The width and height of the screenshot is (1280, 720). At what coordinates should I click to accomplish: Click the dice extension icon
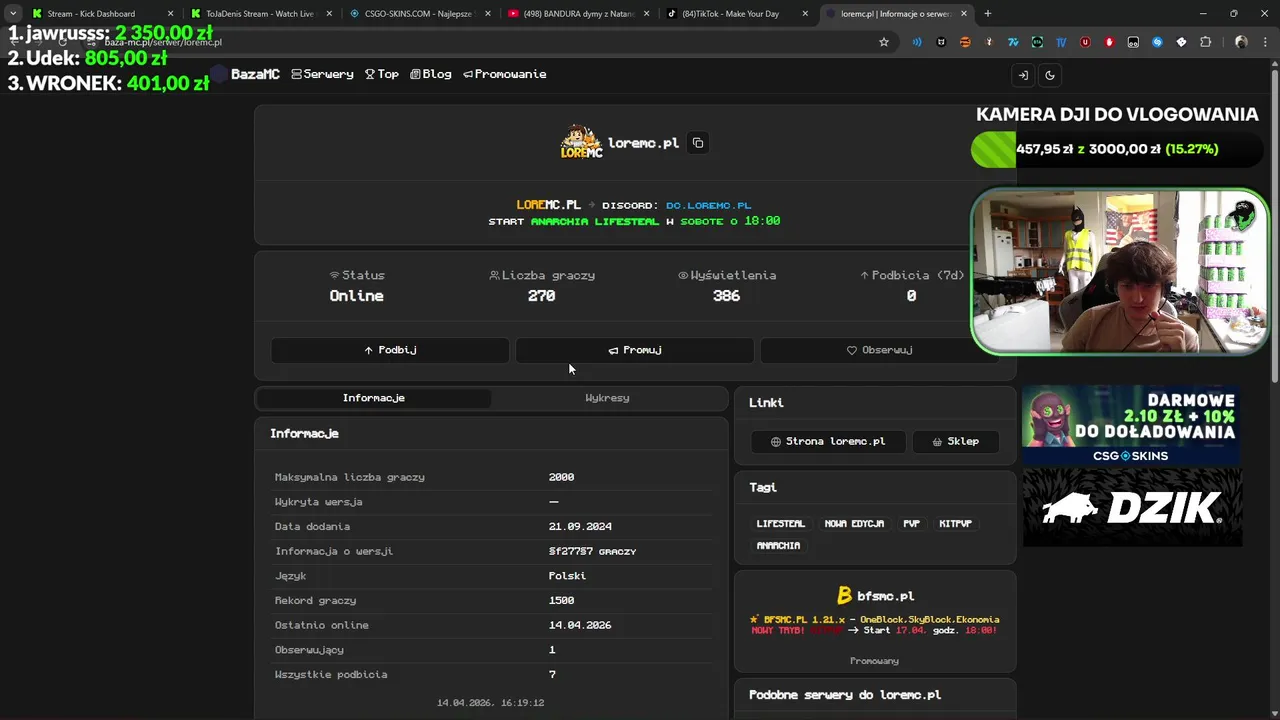(x=1181, y=42)
